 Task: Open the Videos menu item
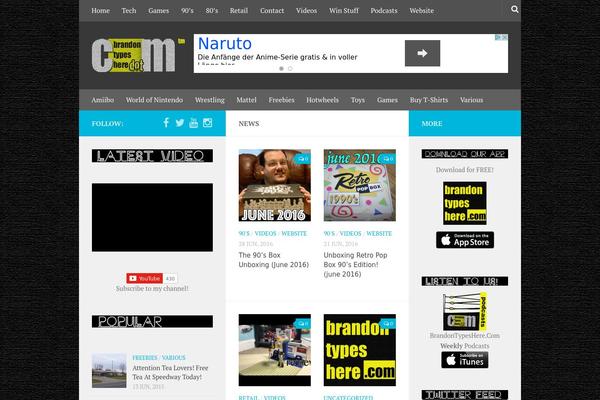pos(306,11)
